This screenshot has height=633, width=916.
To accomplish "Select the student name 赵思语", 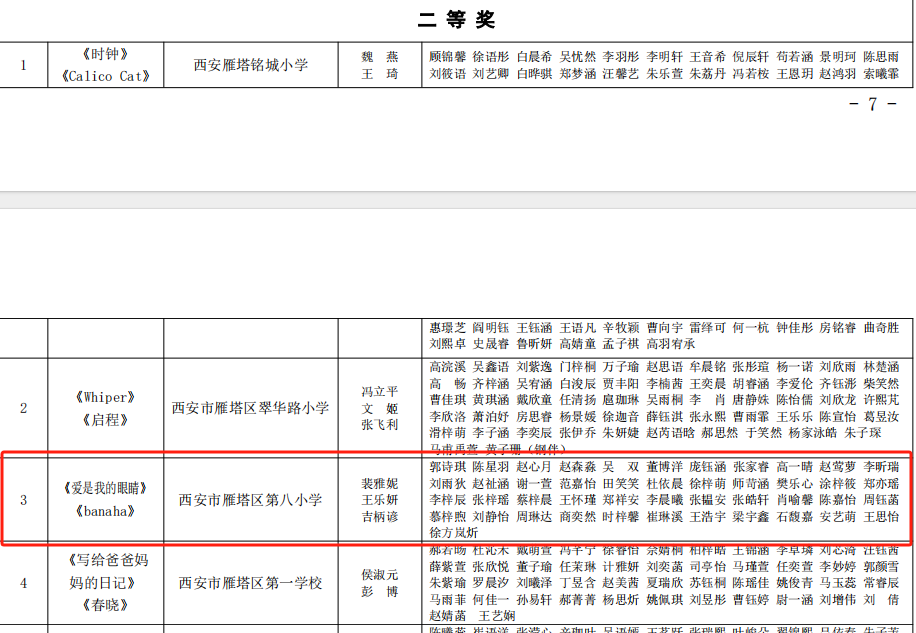I will tap(664, 367).
